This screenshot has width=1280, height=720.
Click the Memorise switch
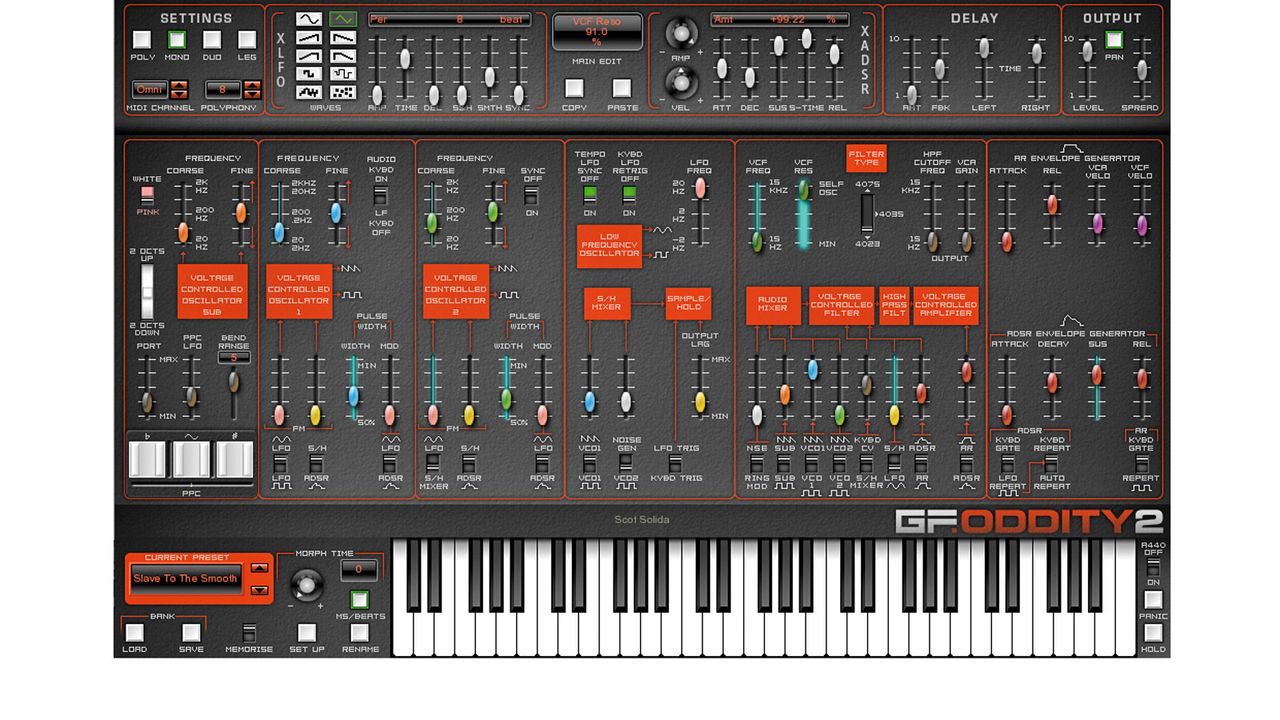click(x=249, y=632)
